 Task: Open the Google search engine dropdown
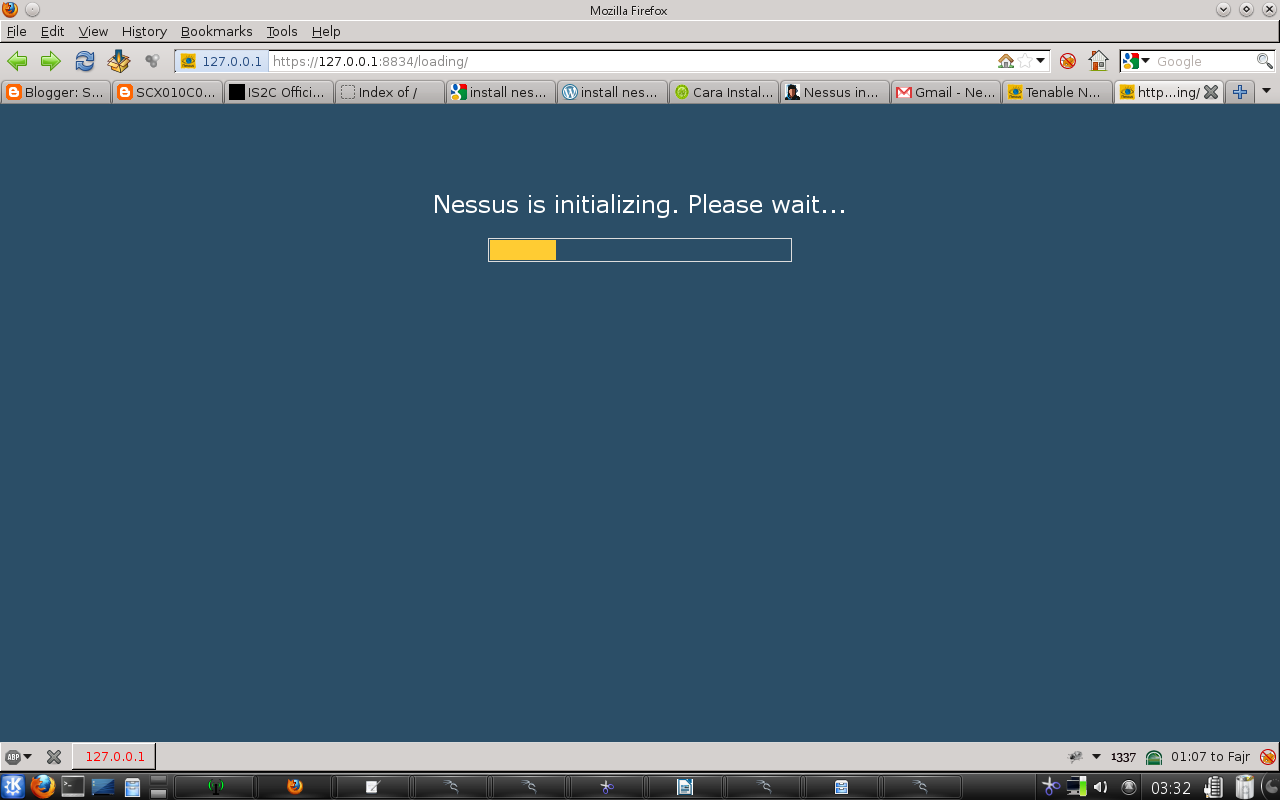click(x=1137, y=61)
